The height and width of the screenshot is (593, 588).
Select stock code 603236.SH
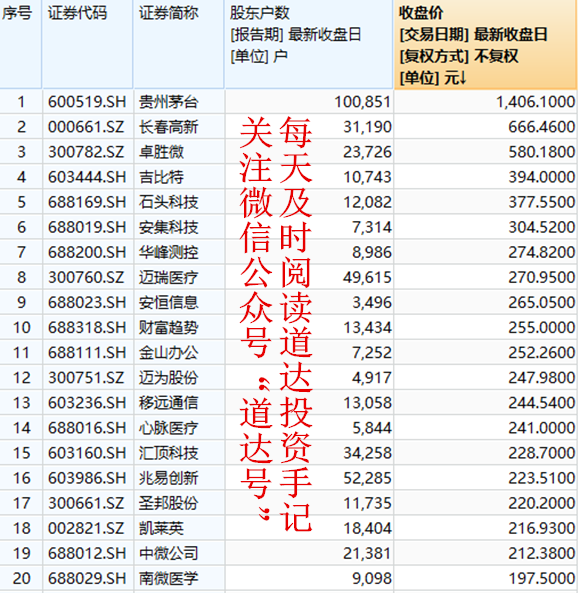87,403
